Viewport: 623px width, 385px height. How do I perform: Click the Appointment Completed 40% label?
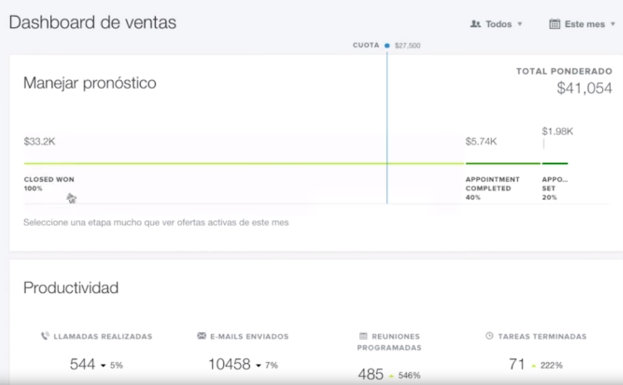tap(492, 188)
